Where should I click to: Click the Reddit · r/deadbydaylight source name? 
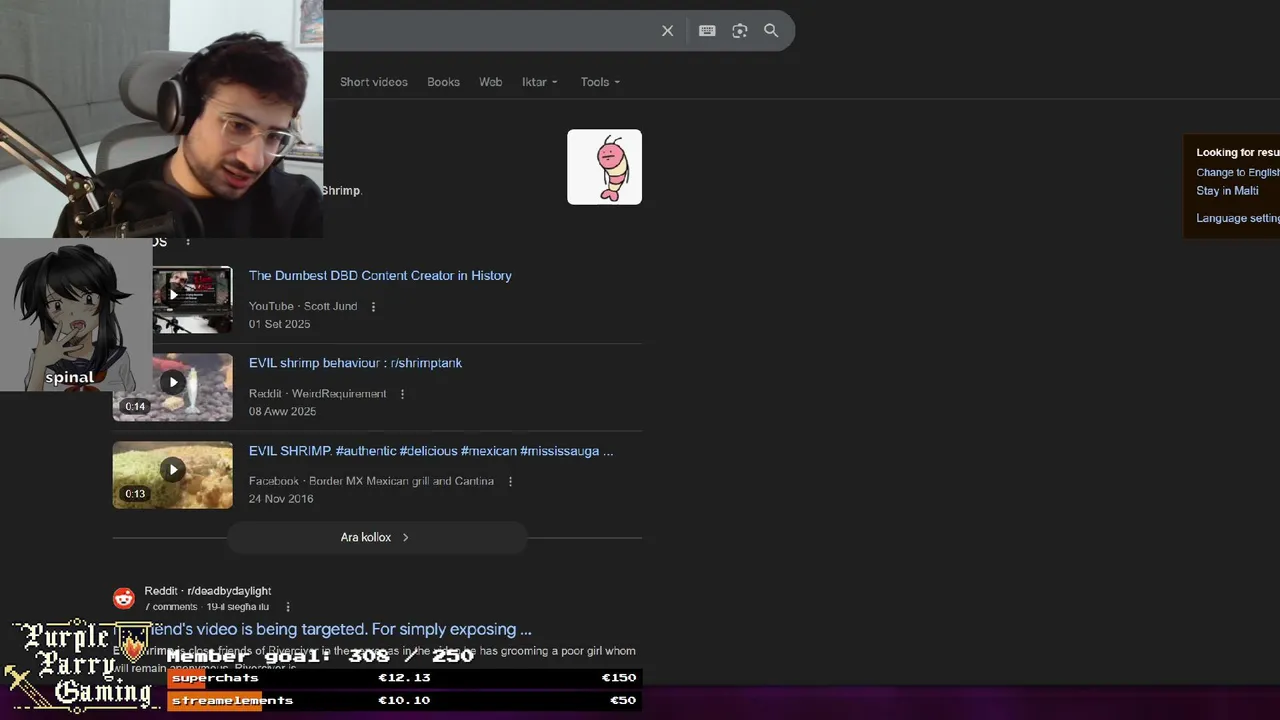[x=208, y=591]
